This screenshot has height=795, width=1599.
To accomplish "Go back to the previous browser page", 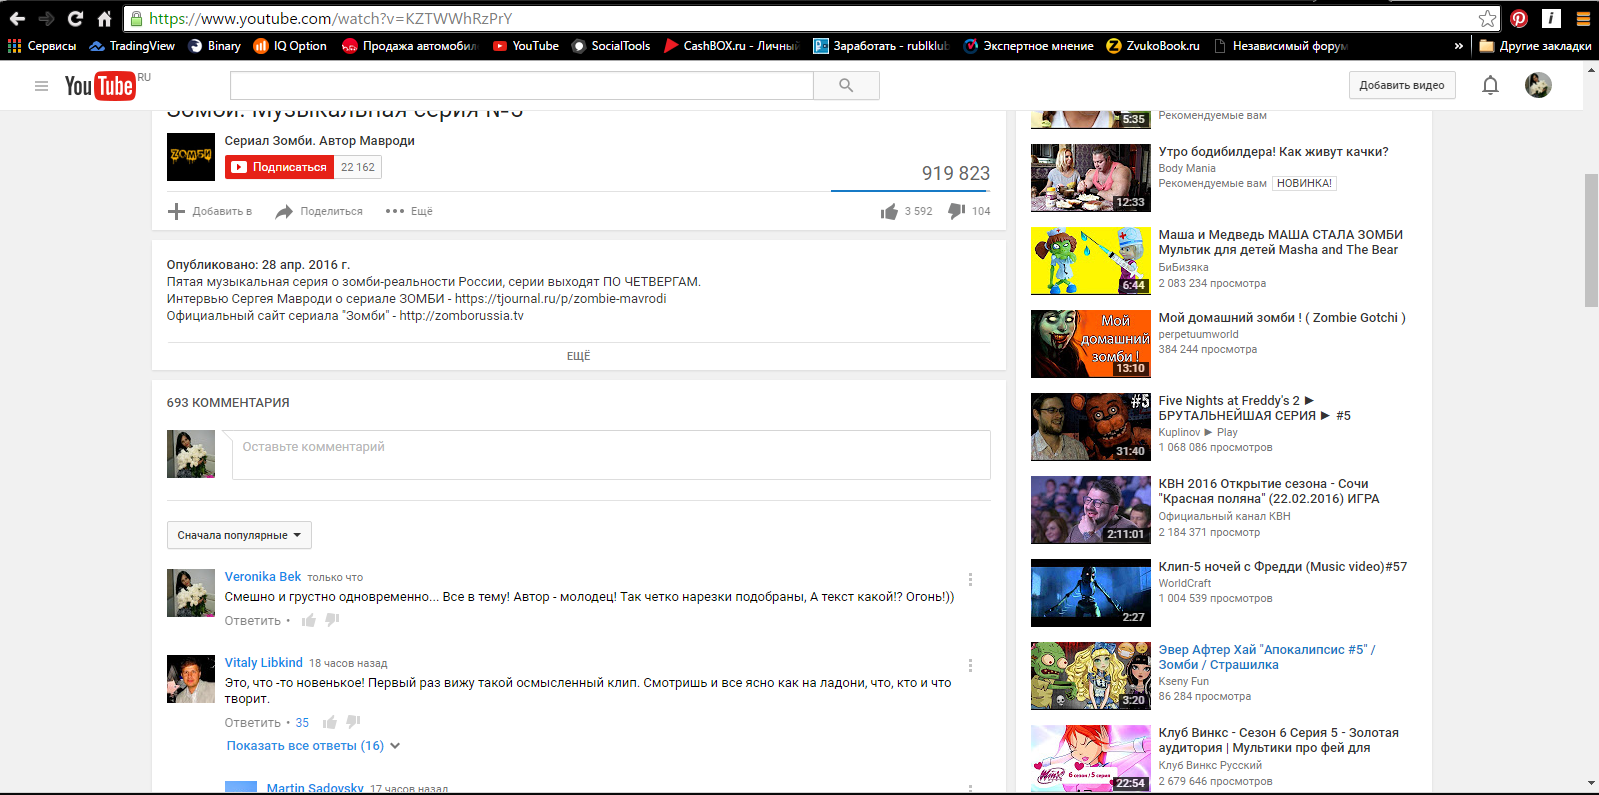I will (x=17, y=18).
